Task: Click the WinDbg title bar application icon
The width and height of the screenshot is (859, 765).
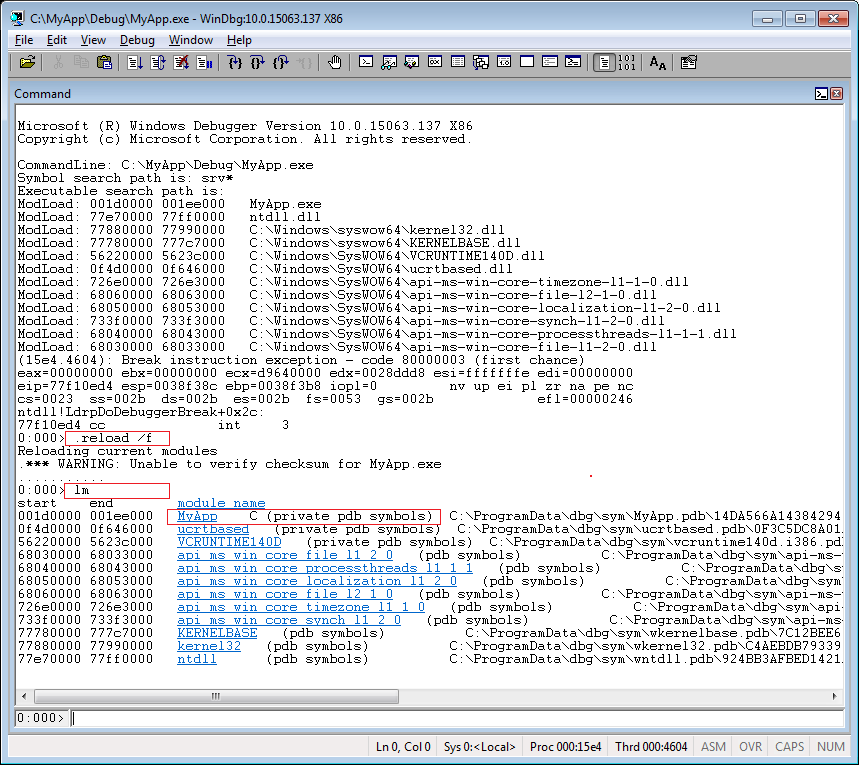Action: tap(18, 18)
